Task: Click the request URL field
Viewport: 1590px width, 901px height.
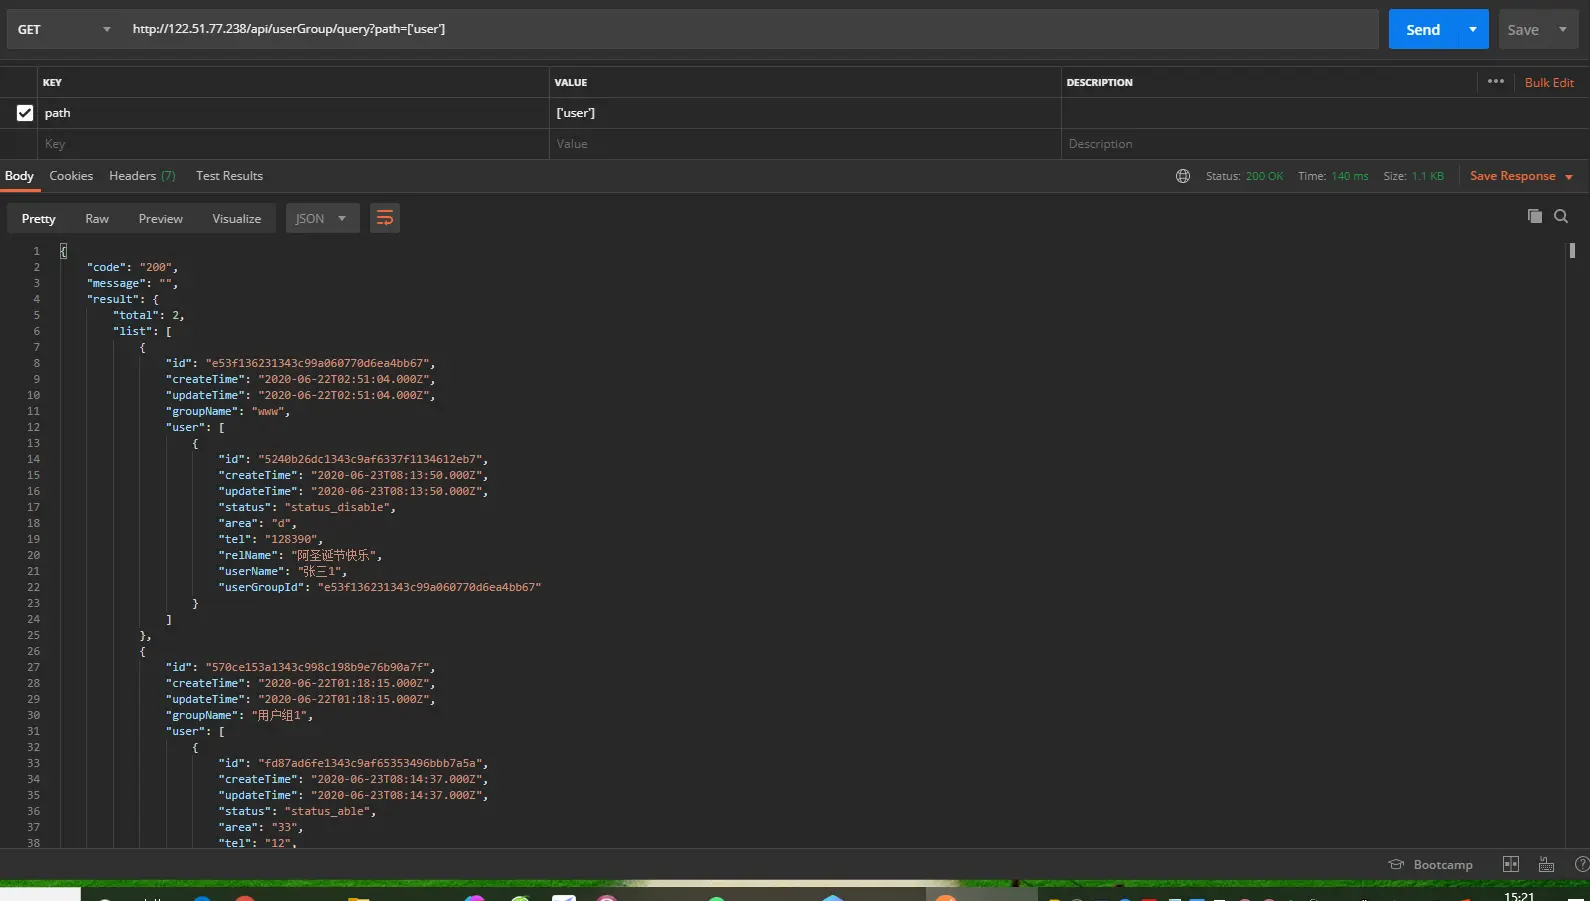Action: pyautogui.click(x=750, y=29)
